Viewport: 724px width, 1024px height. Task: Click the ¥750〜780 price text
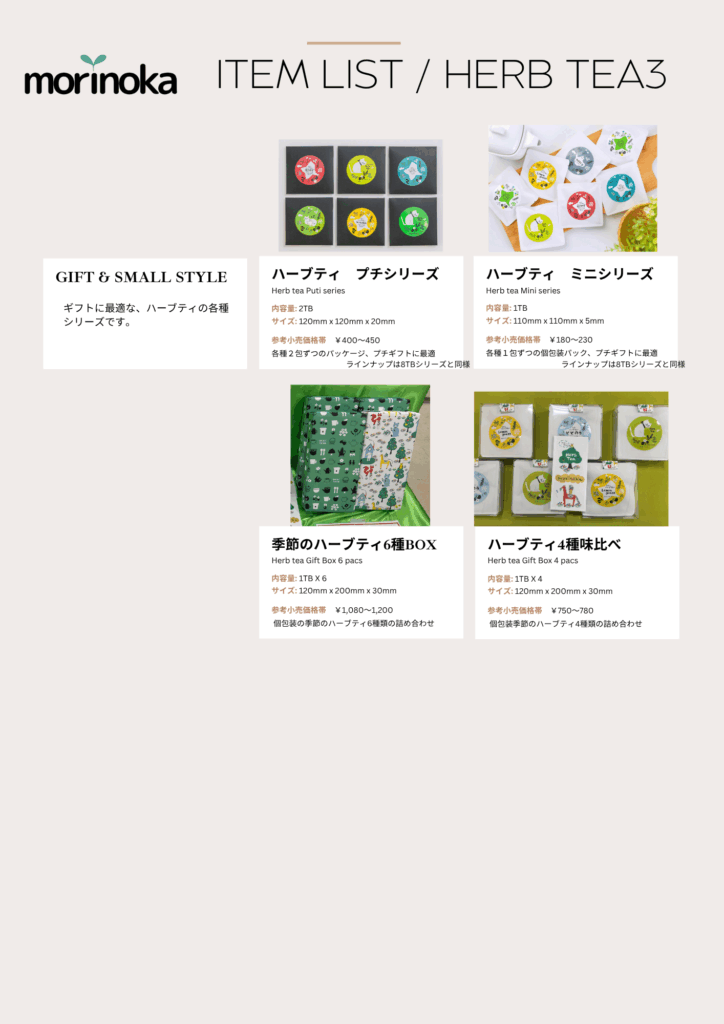pyautogui.click(x=573, y=611)
